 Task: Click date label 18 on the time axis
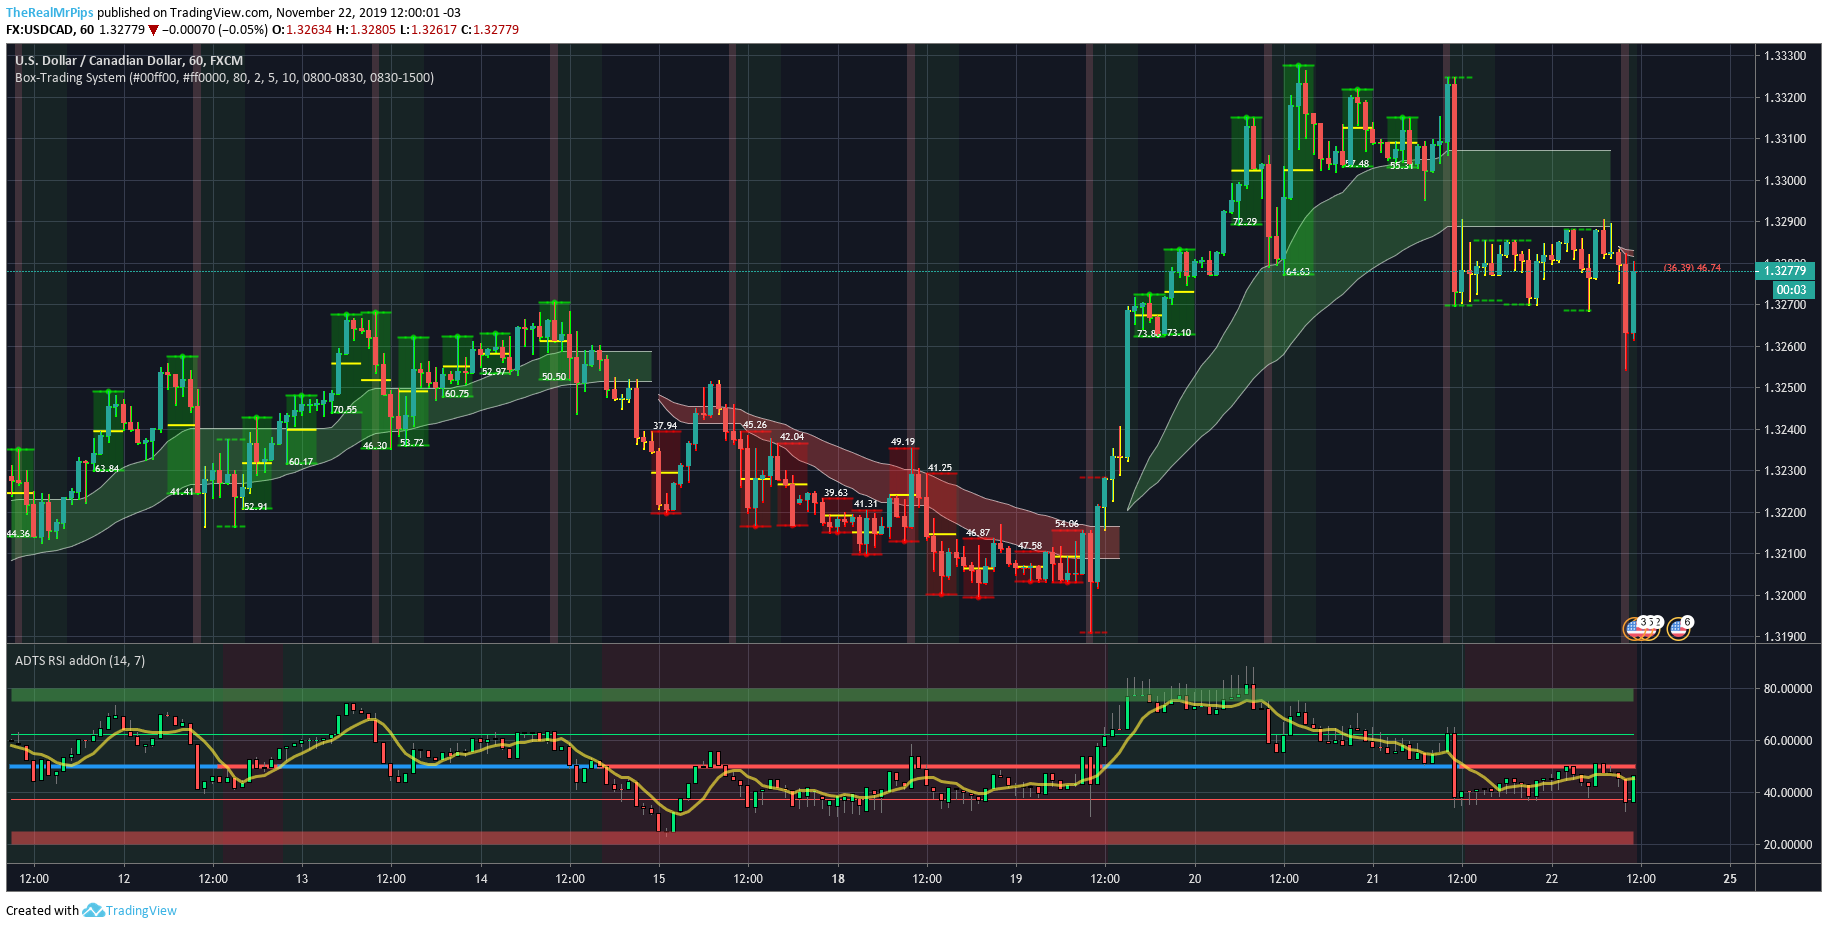[838, 879]
